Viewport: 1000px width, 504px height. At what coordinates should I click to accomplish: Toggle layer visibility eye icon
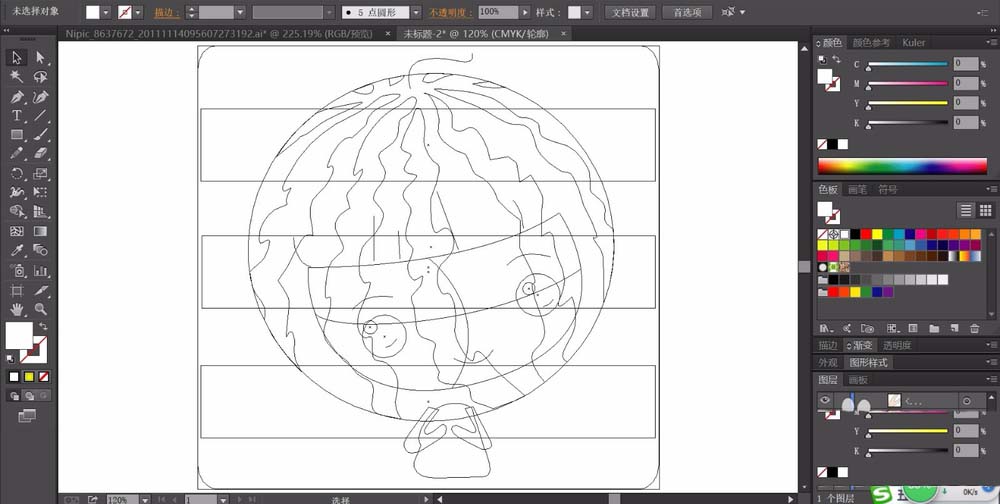point(826,400)
